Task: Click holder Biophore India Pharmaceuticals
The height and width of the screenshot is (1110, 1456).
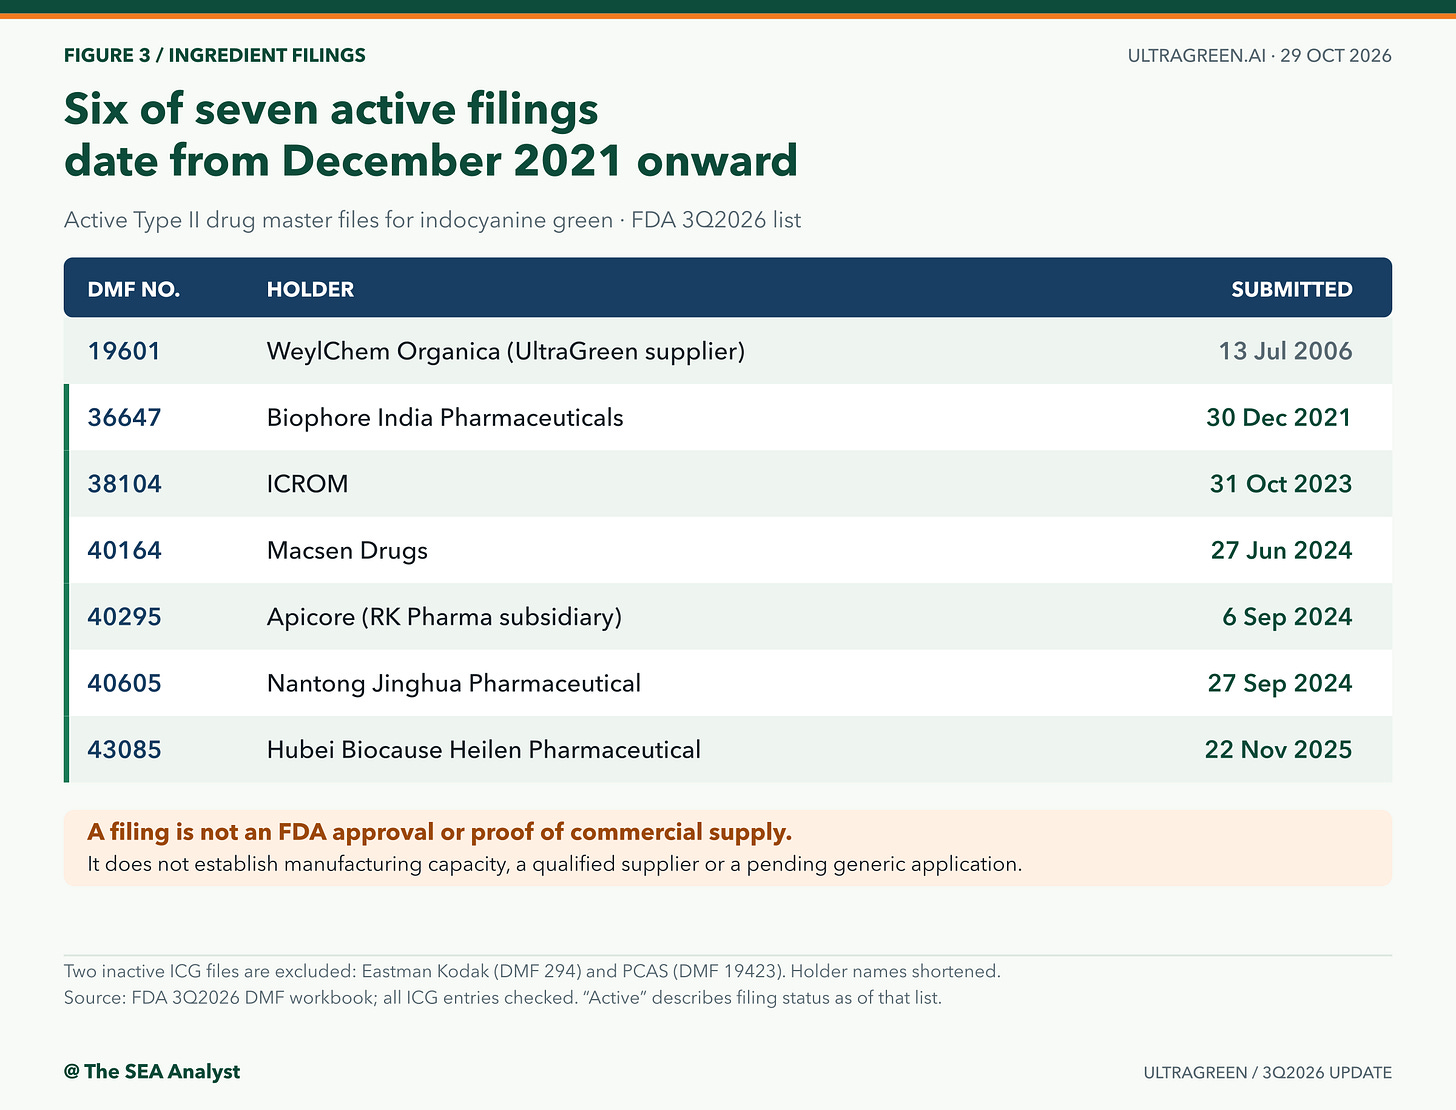Action: click(x=445, y=418)
